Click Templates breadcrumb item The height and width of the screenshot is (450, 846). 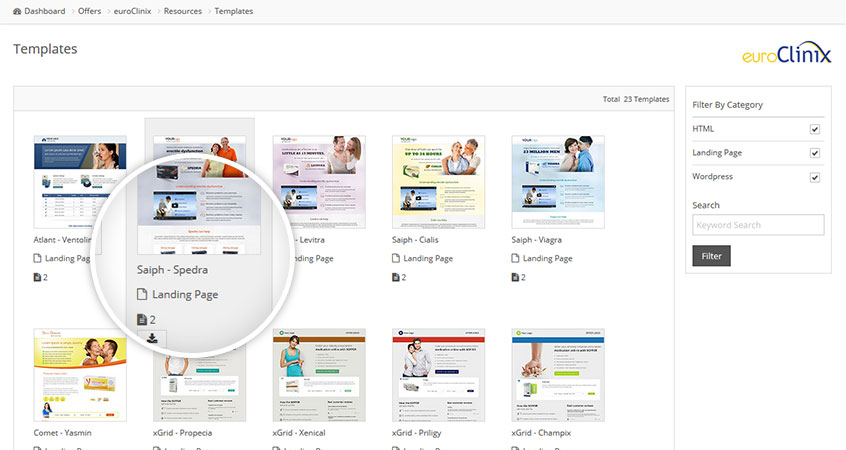click(234, 11)
